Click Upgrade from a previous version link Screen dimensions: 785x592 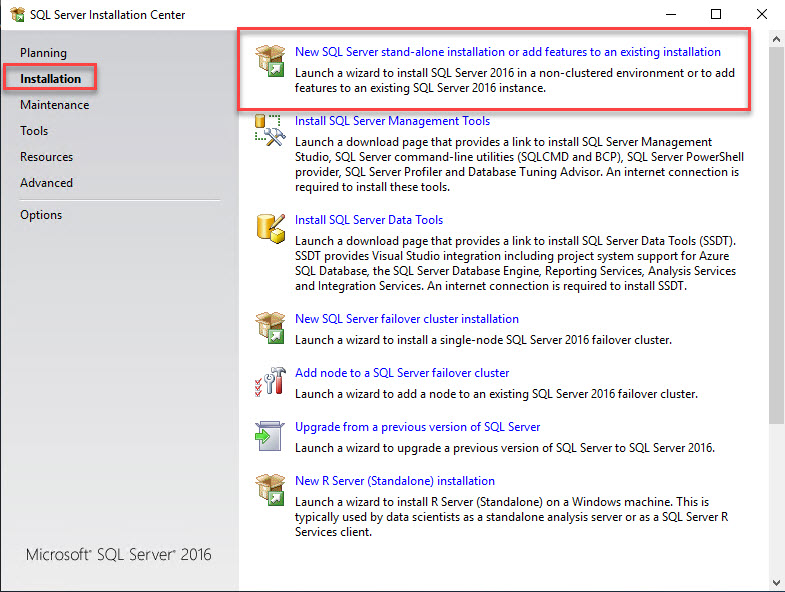pos(418,427)
